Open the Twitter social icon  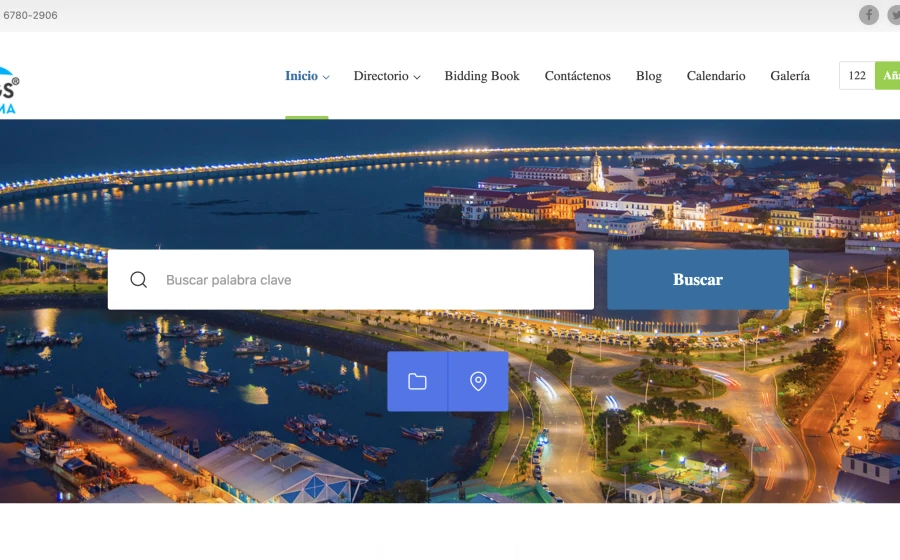894,15
